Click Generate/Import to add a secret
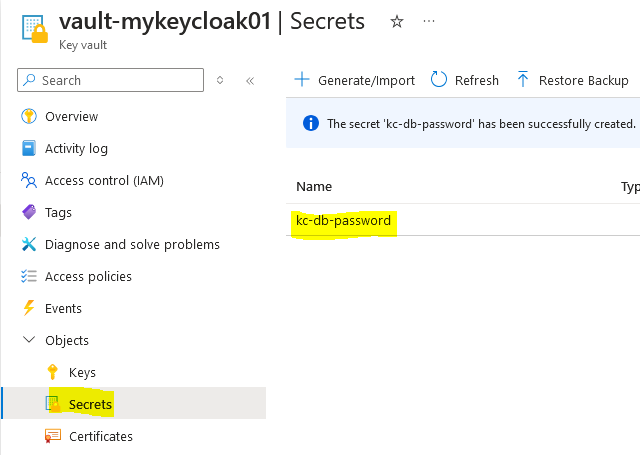The width and height of the screenshot is (640, 455). 354,80
